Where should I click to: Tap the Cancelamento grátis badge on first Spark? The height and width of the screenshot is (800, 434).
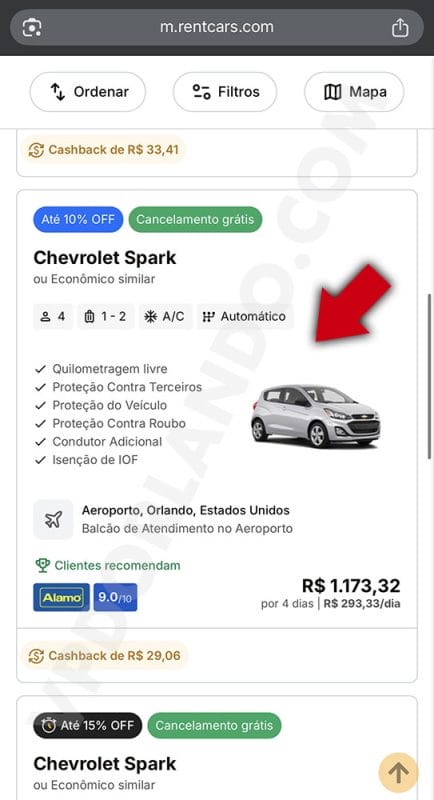point(195,219)
